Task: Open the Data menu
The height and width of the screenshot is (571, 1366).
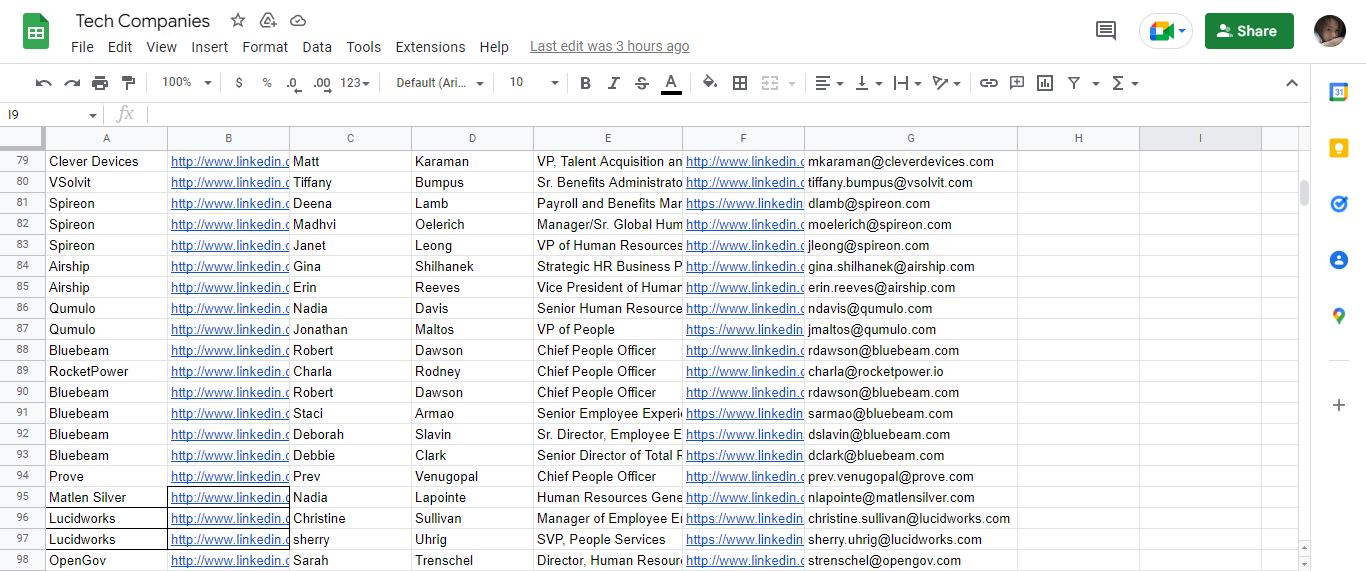Action: [317, 47]
